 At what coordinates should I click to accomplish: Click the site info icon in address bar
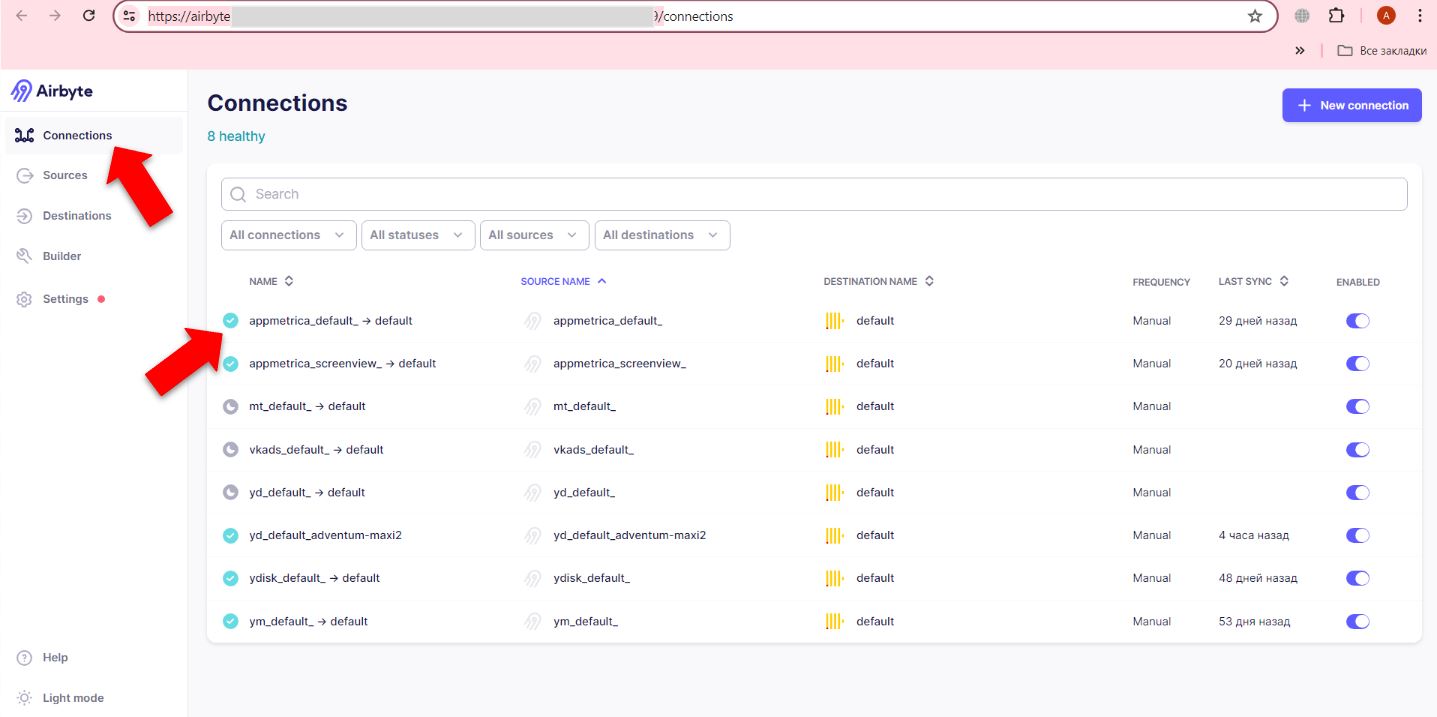click(129, 16)
